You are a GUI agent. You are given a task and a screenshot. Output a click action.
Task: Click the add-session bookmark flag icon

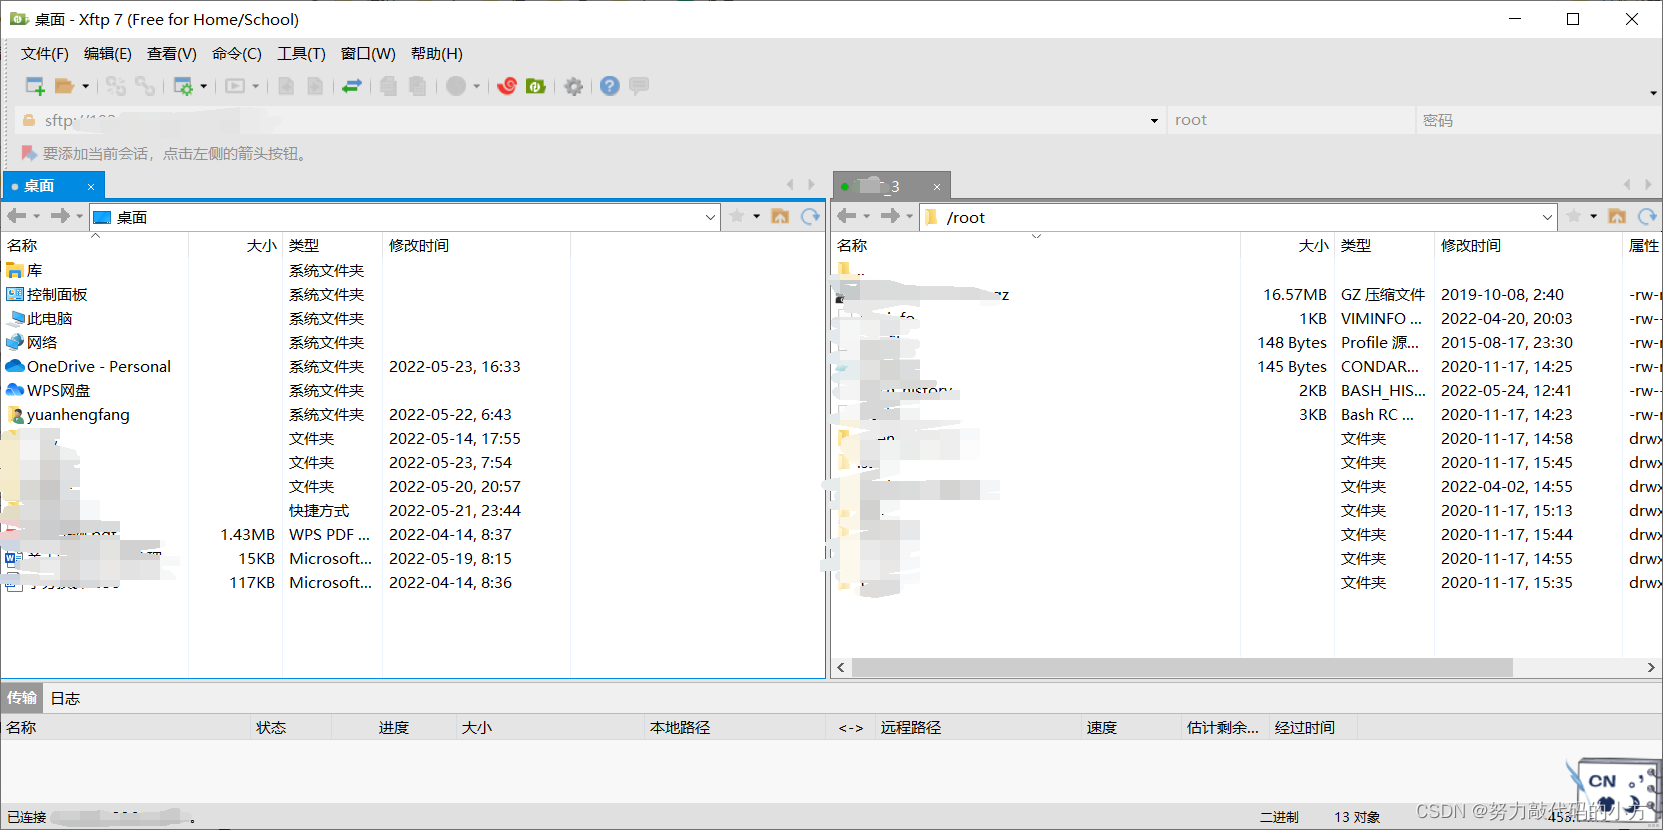click(29, 153)
